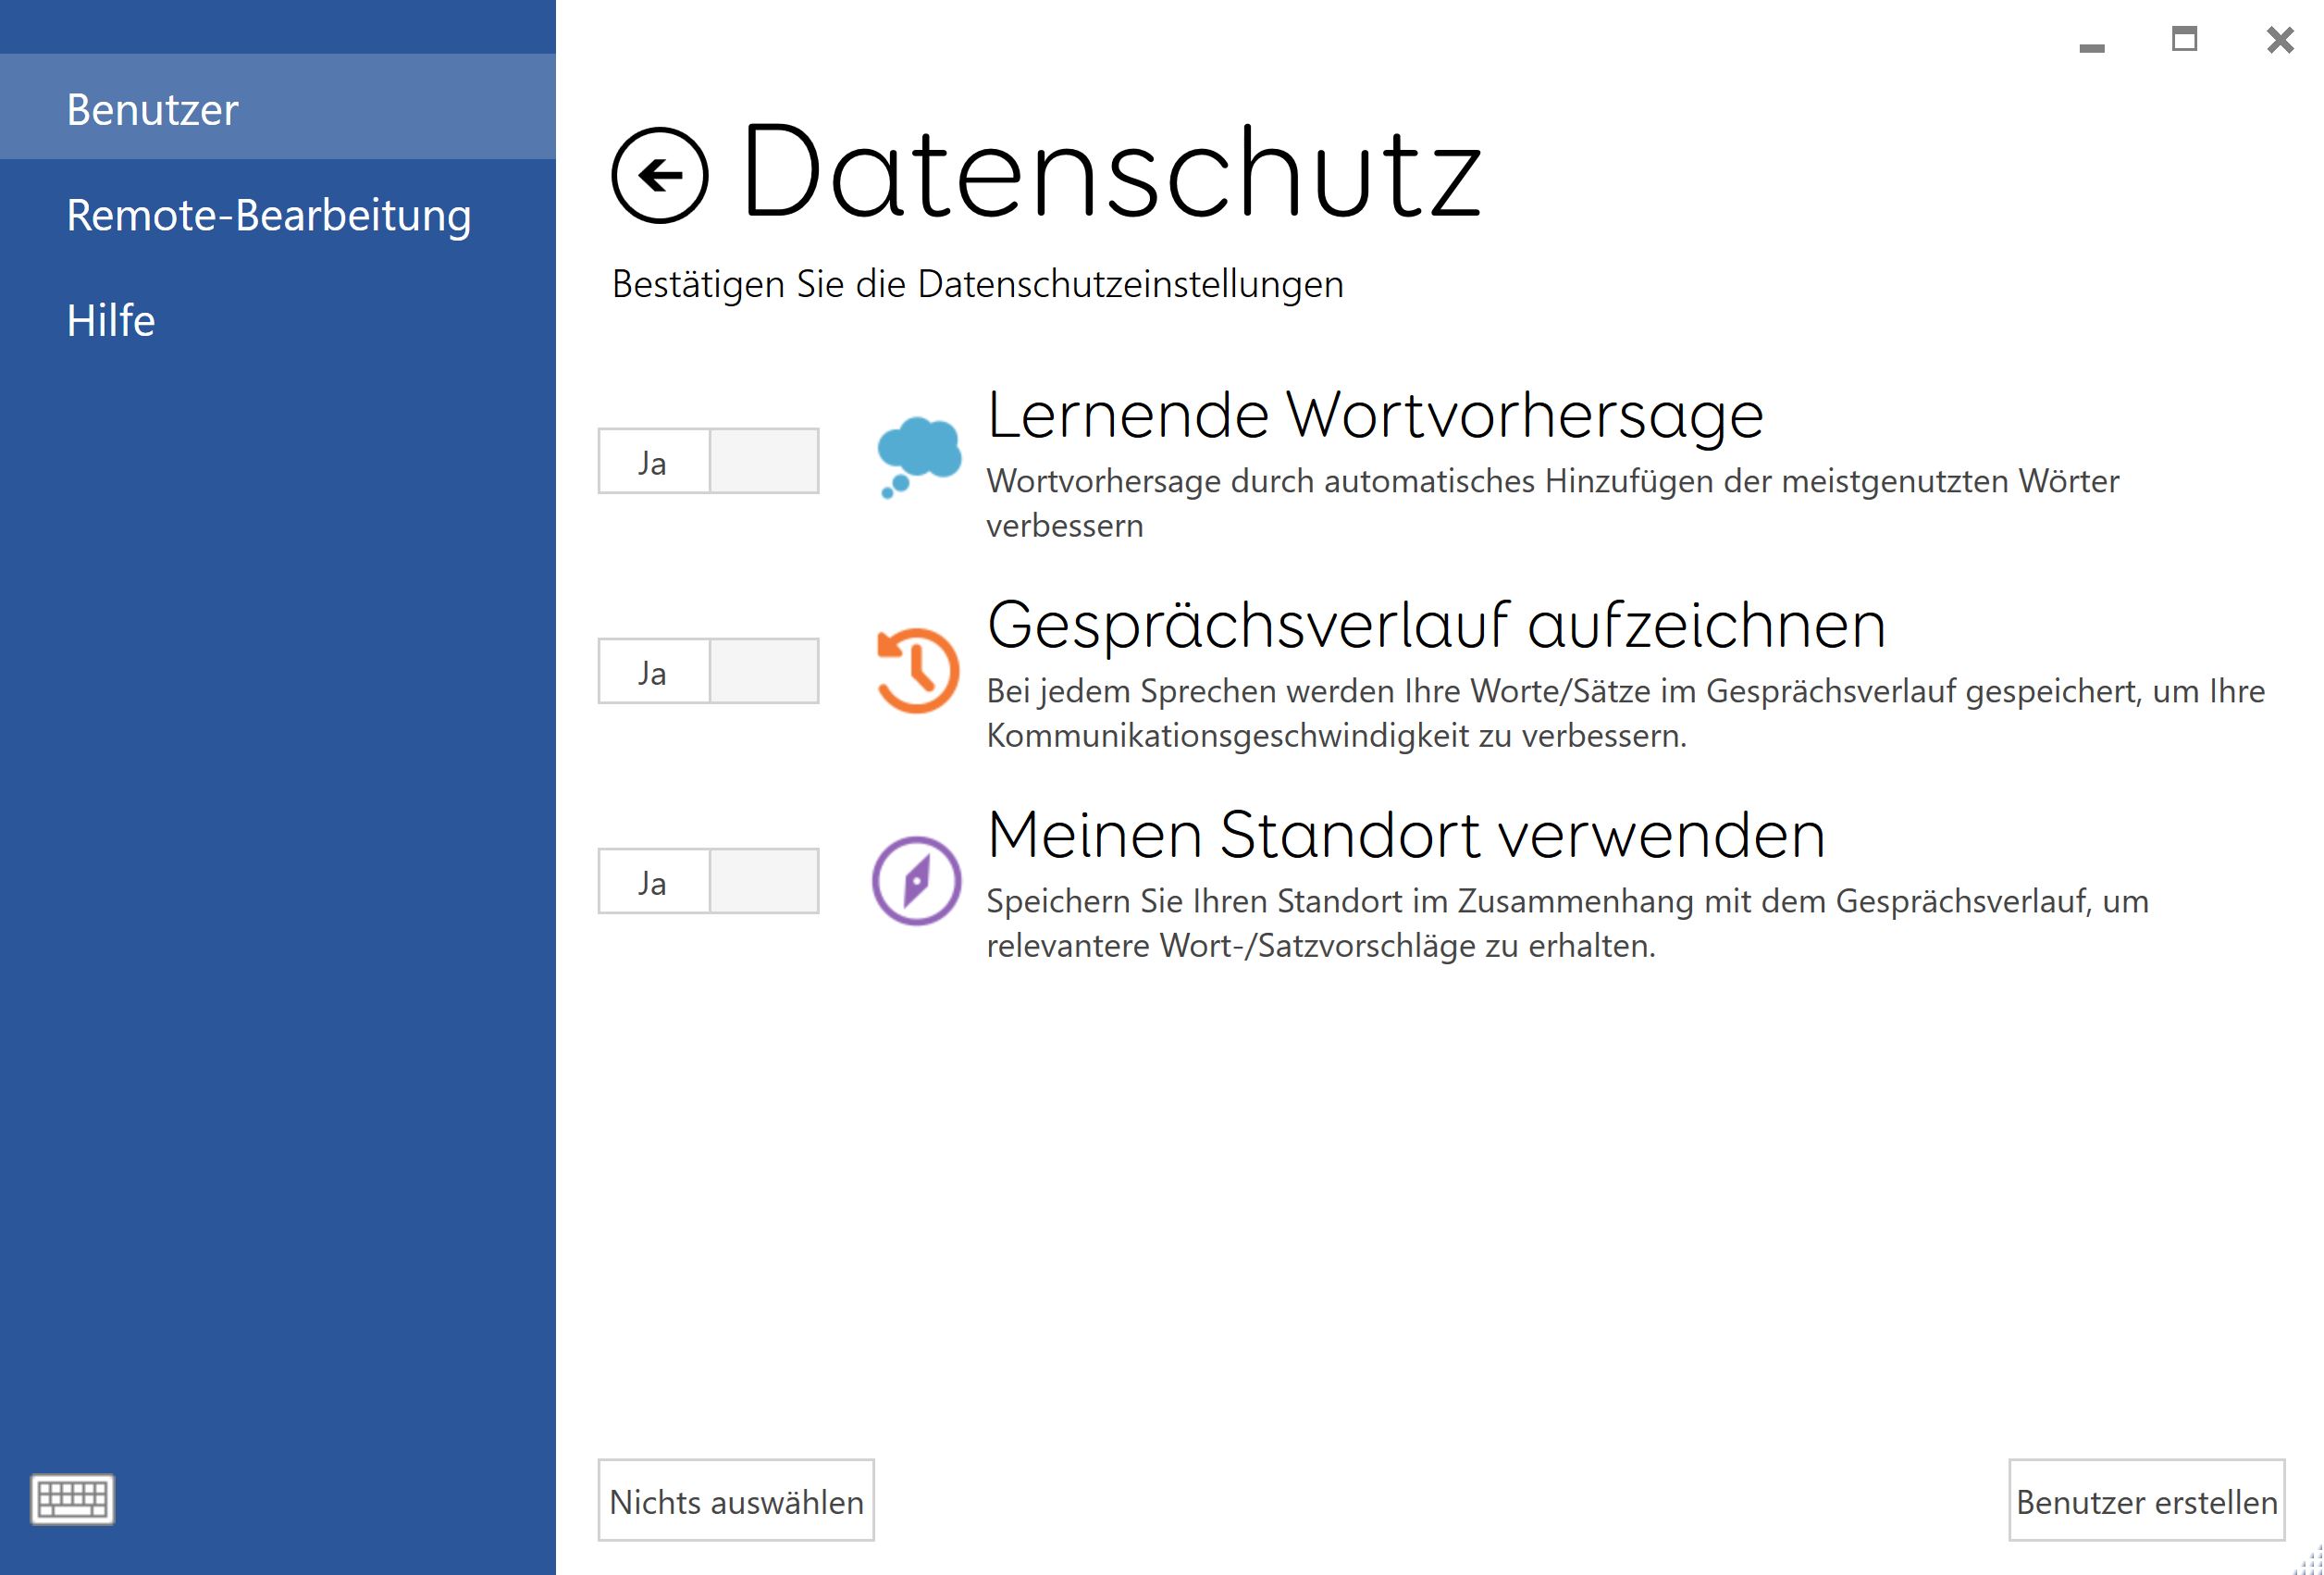Click the window resize grip corner

(x=2310, y=1562)
